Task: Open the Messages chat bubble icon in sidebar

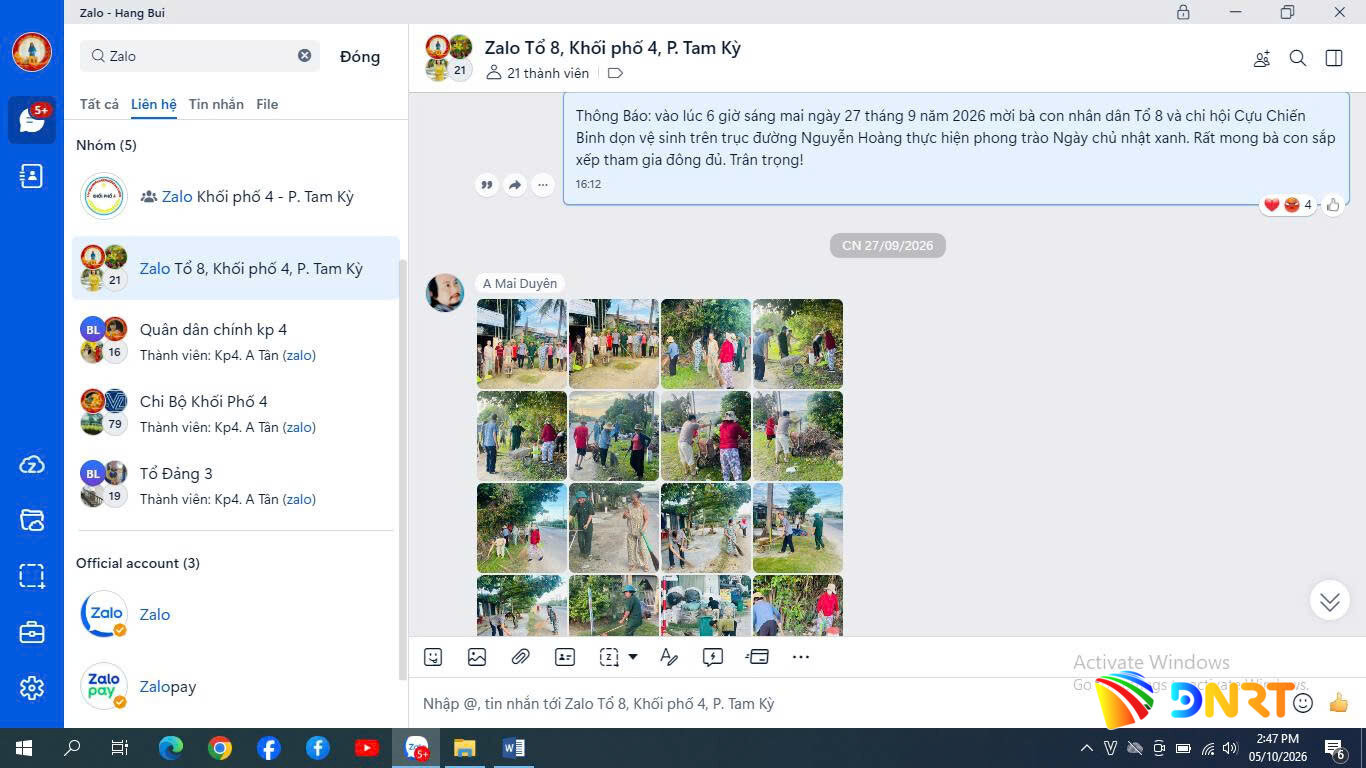Action: pos(32,120)
